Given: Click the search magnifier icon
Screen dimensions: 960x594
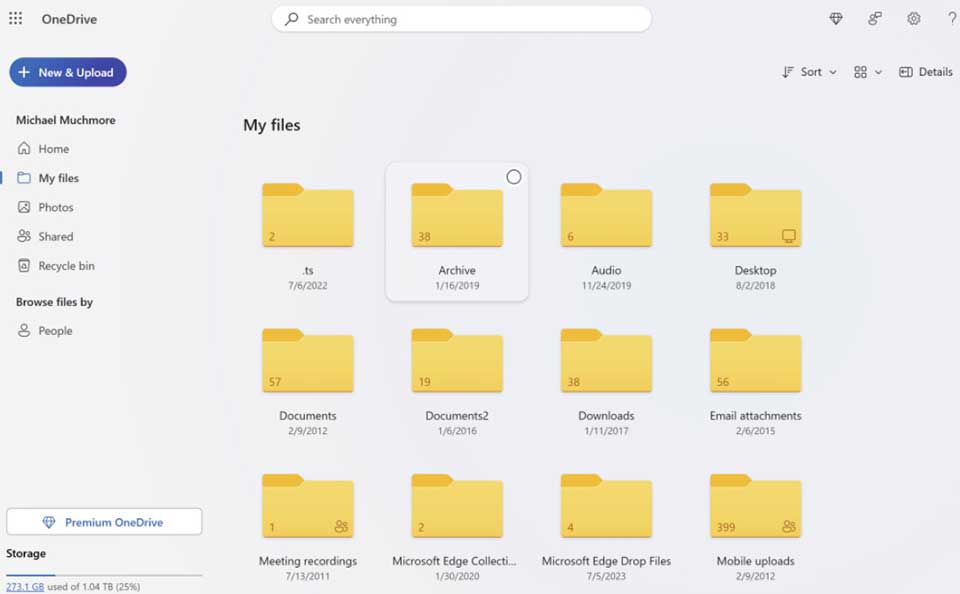Looking at the screenshot, I should (x=292, y=19).
